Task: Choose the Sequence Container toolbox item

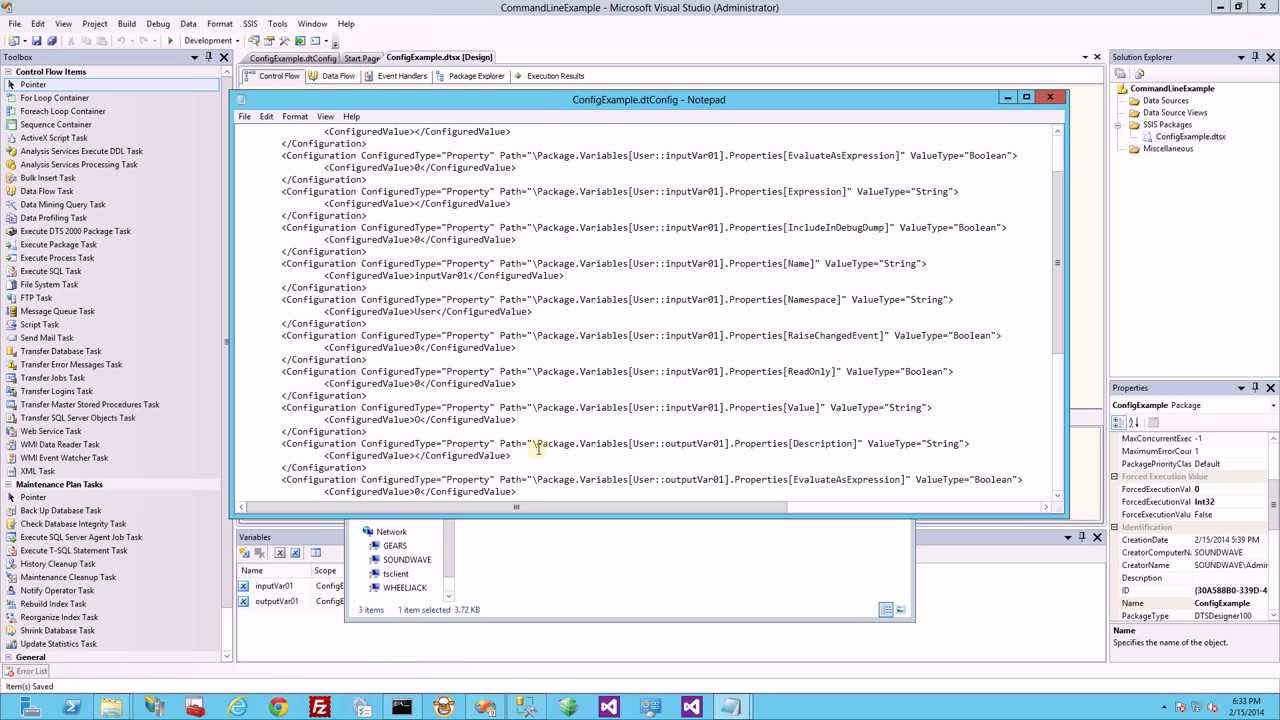Action: click(110, 125)
